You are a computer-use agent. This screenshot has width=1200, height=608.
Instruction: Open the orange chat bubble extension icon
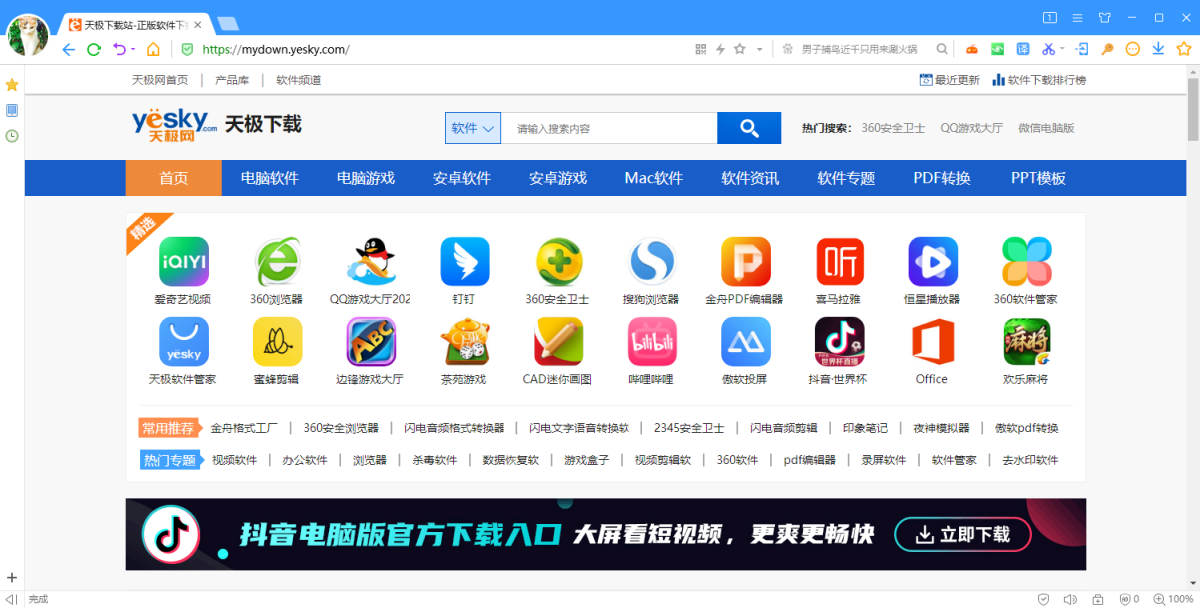pos(1133,49)
